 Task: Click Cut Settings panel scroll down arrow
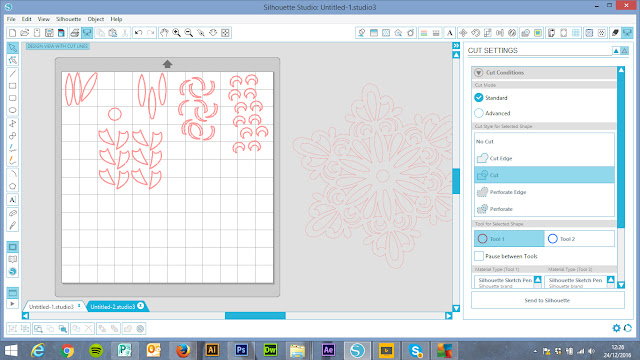621,285
